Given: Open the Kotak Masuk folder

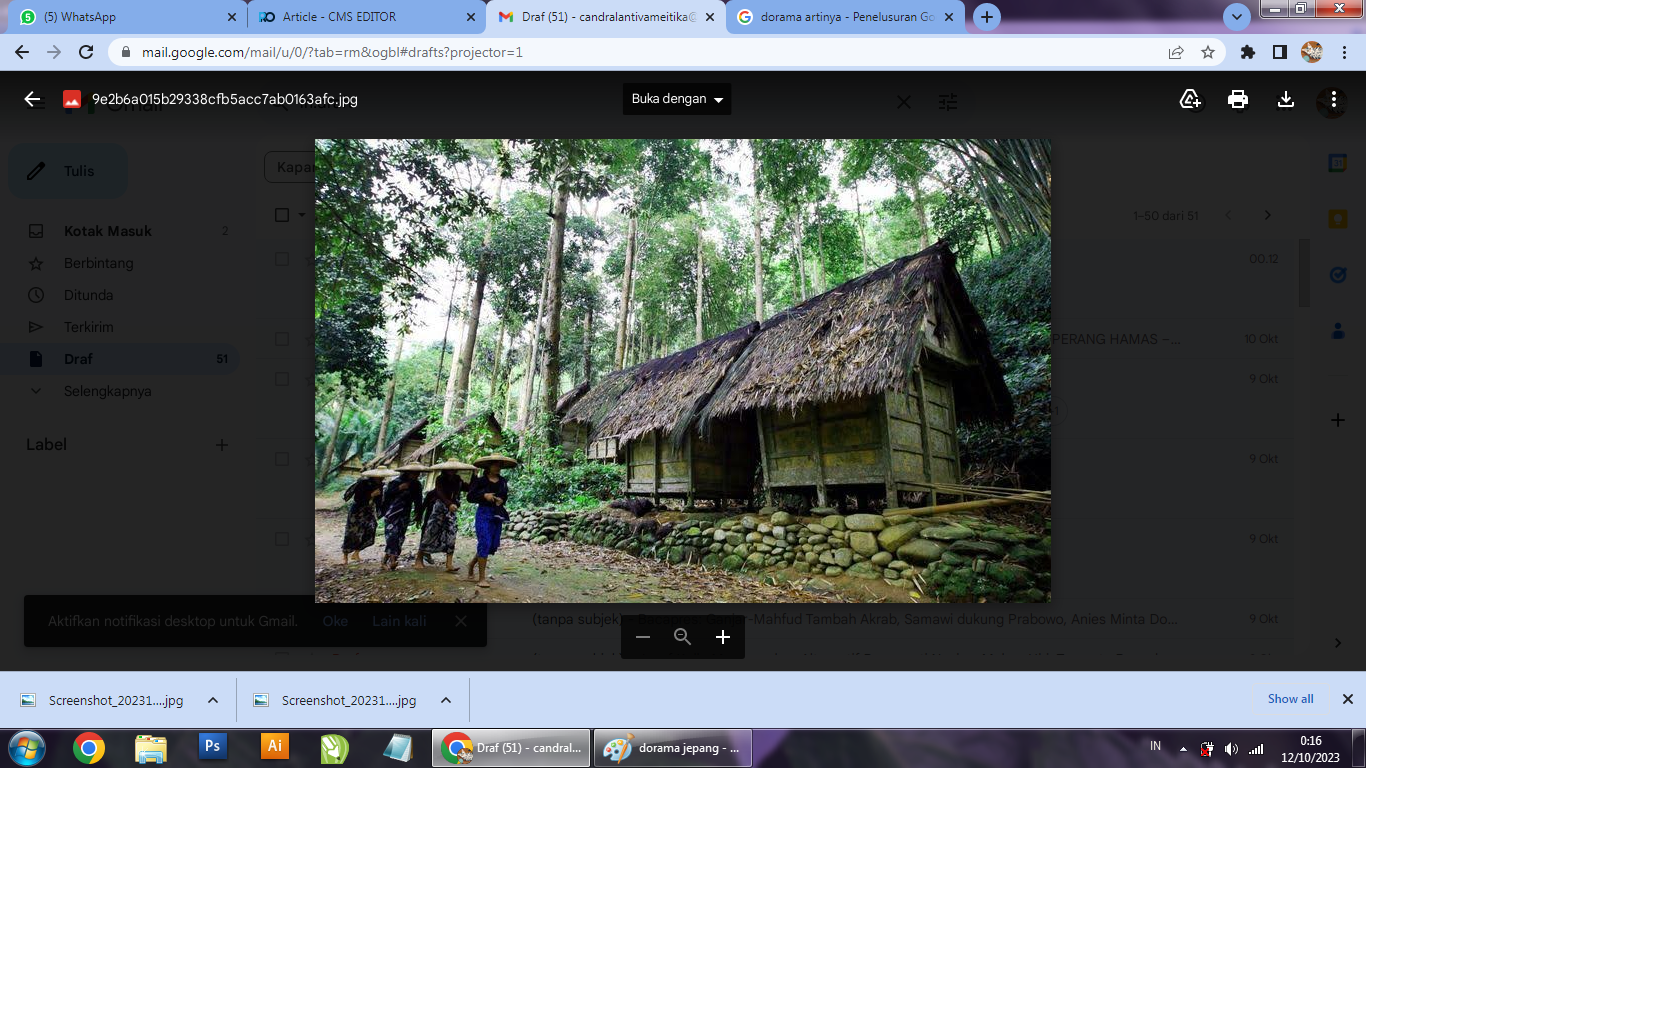Looking at the screenshot, I should coord(120,231).
